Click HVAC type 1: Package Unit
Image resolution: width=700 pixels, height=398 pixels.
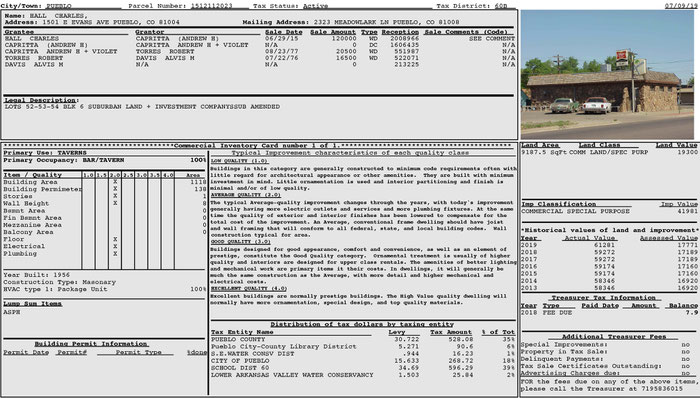[x=55, y=289]
